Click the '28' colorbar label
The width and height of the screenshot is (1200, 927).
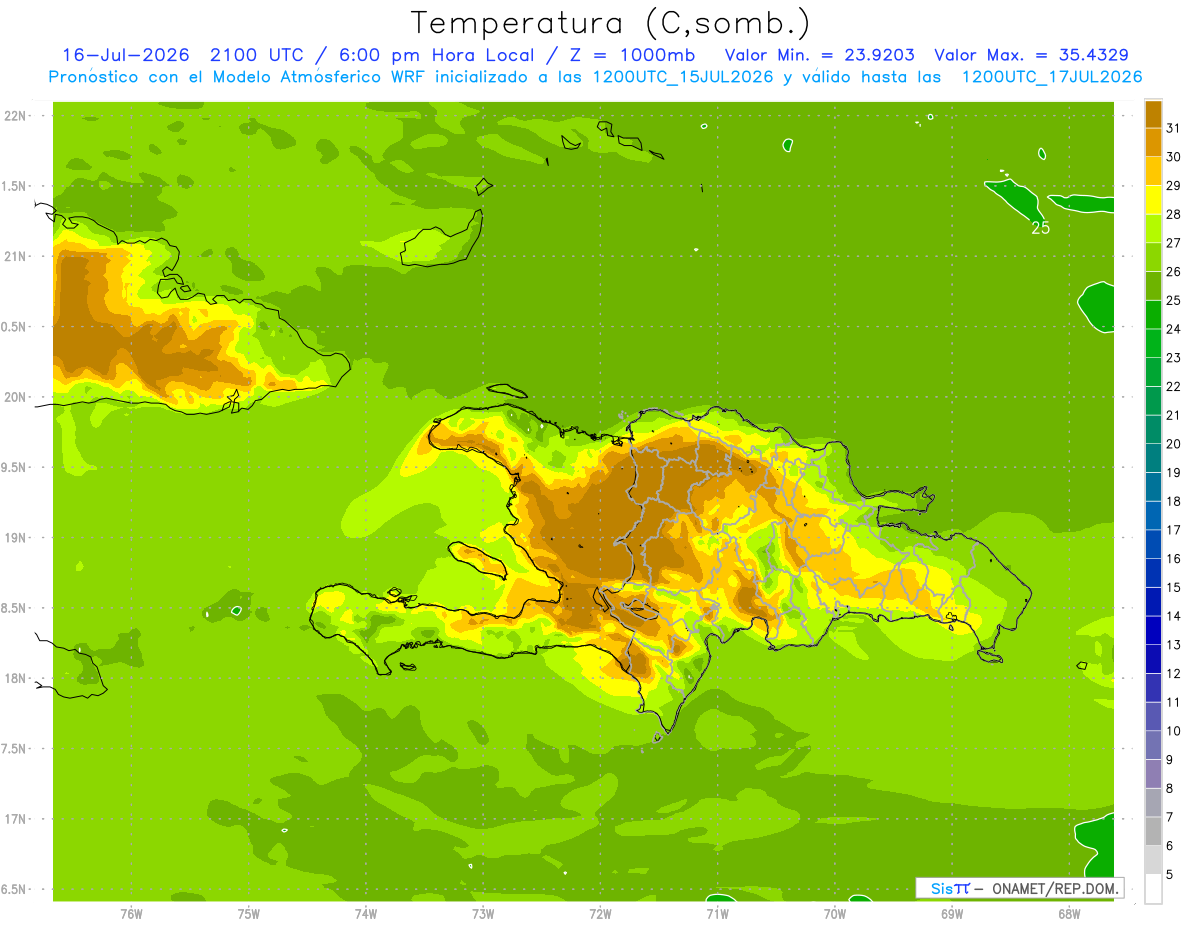[x=1173, y=214]
